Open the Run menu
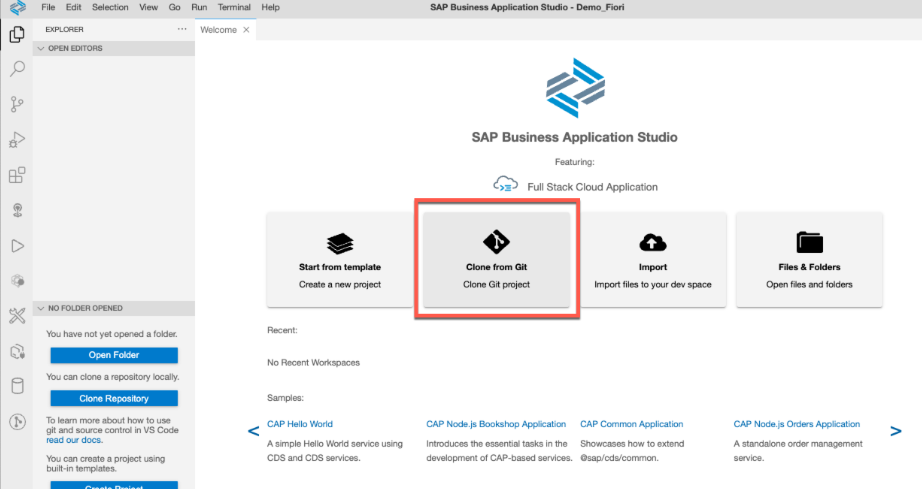The width and height of the screenshot is (922, 489). tap(199, 7)
